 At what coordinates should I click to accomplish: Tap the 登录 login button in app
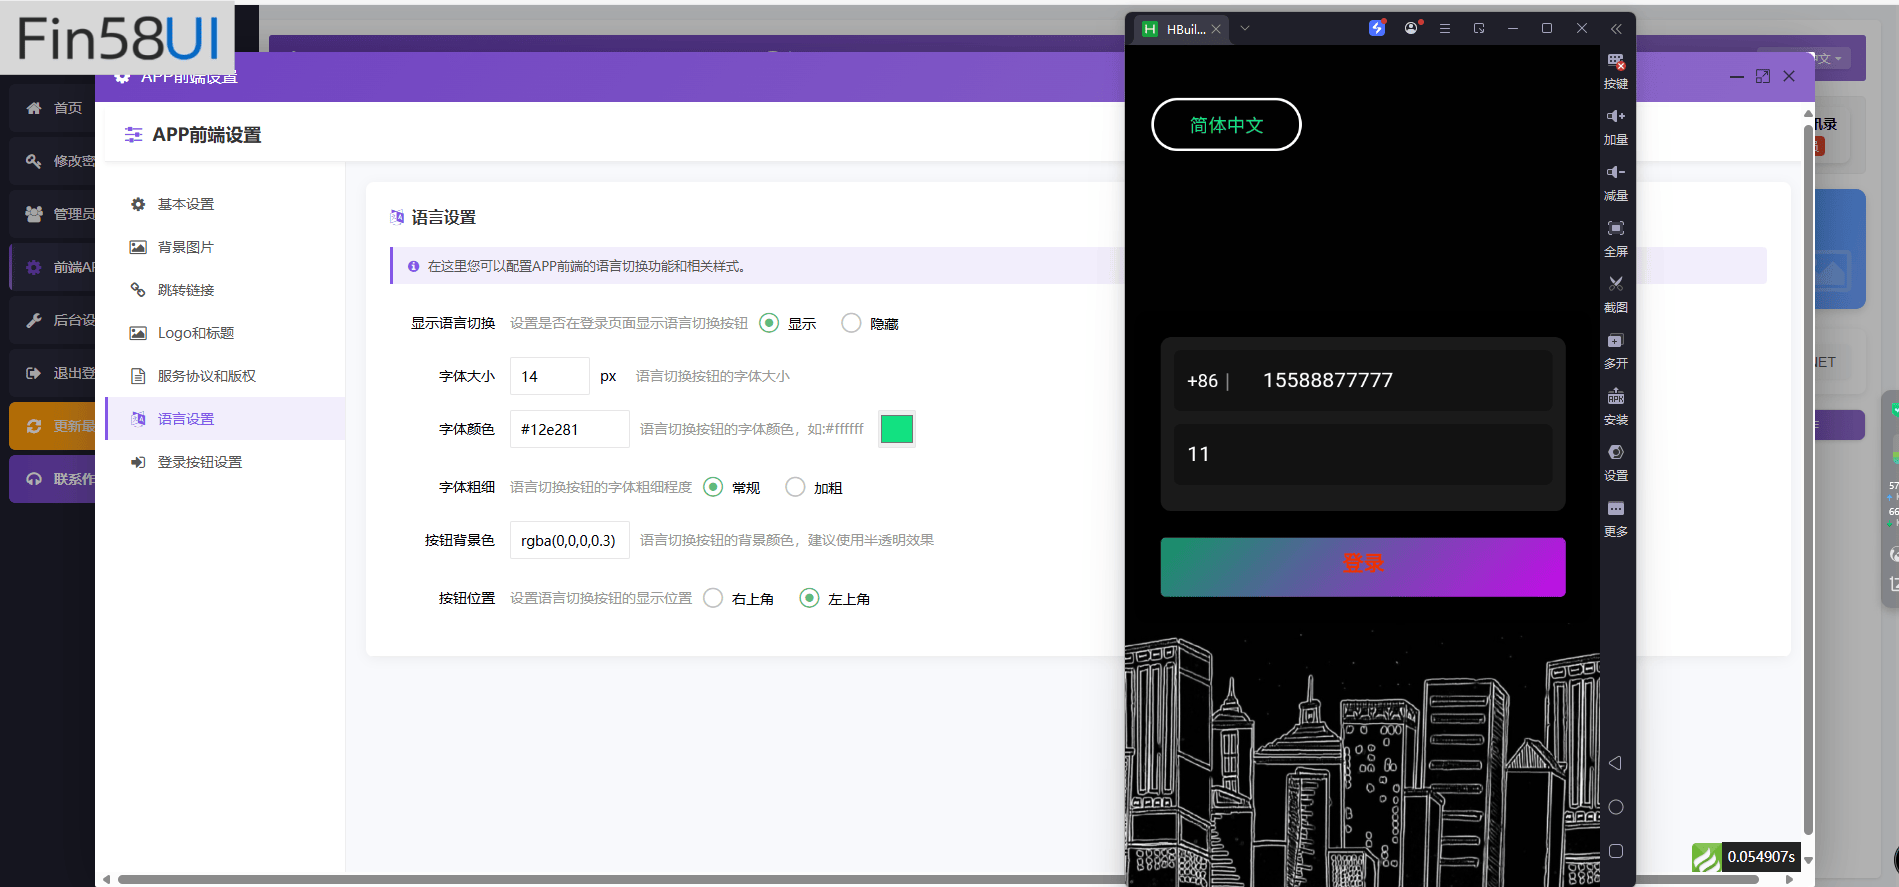point(1363,567)
